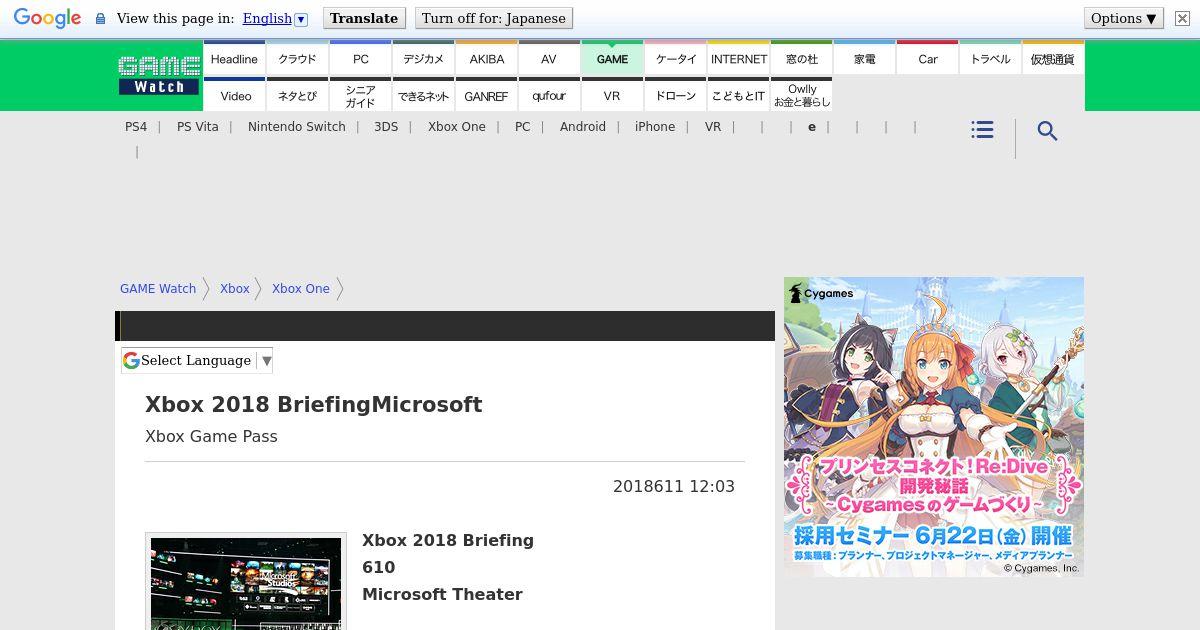The height and width of the screenshot is (630, 1200).
Task: Click the GAME Watch logo
Action: pyautogui.click(x=159, y=76)
